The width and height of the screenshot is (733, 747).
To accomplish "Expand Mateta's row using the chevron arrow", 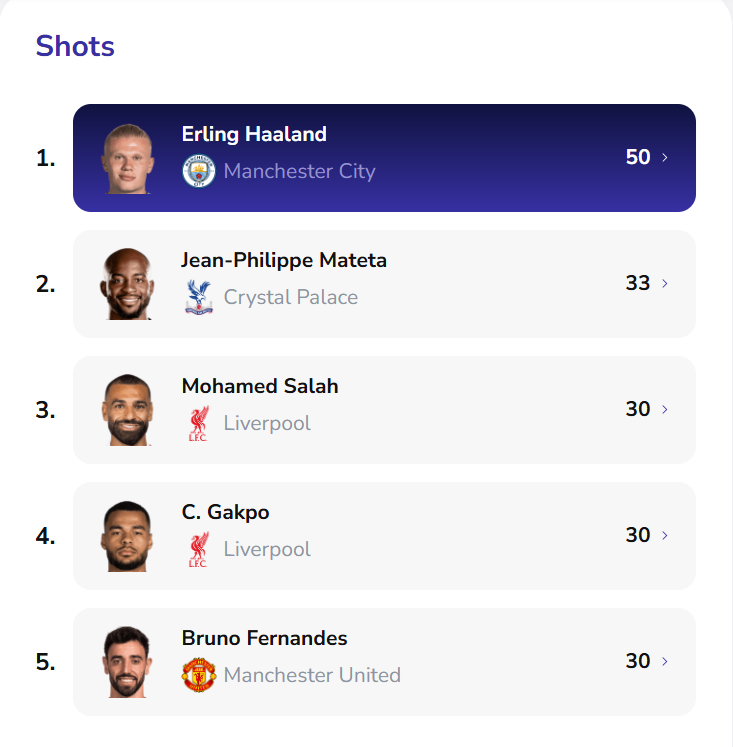I will pos(666,284).
